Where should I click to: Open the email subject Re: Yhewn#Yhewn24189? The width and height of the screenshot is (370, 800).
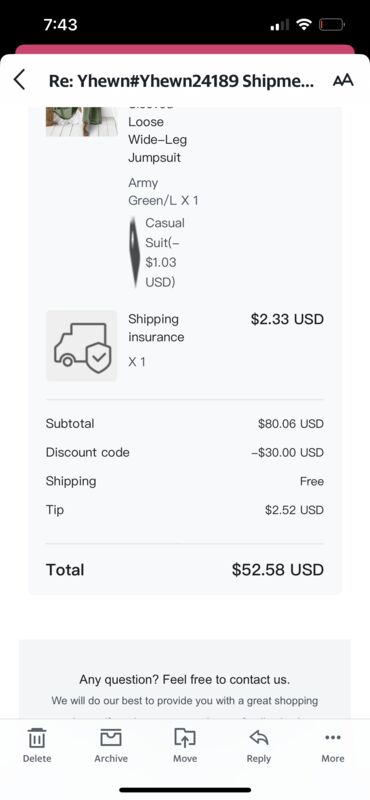(x=181, y=81)
